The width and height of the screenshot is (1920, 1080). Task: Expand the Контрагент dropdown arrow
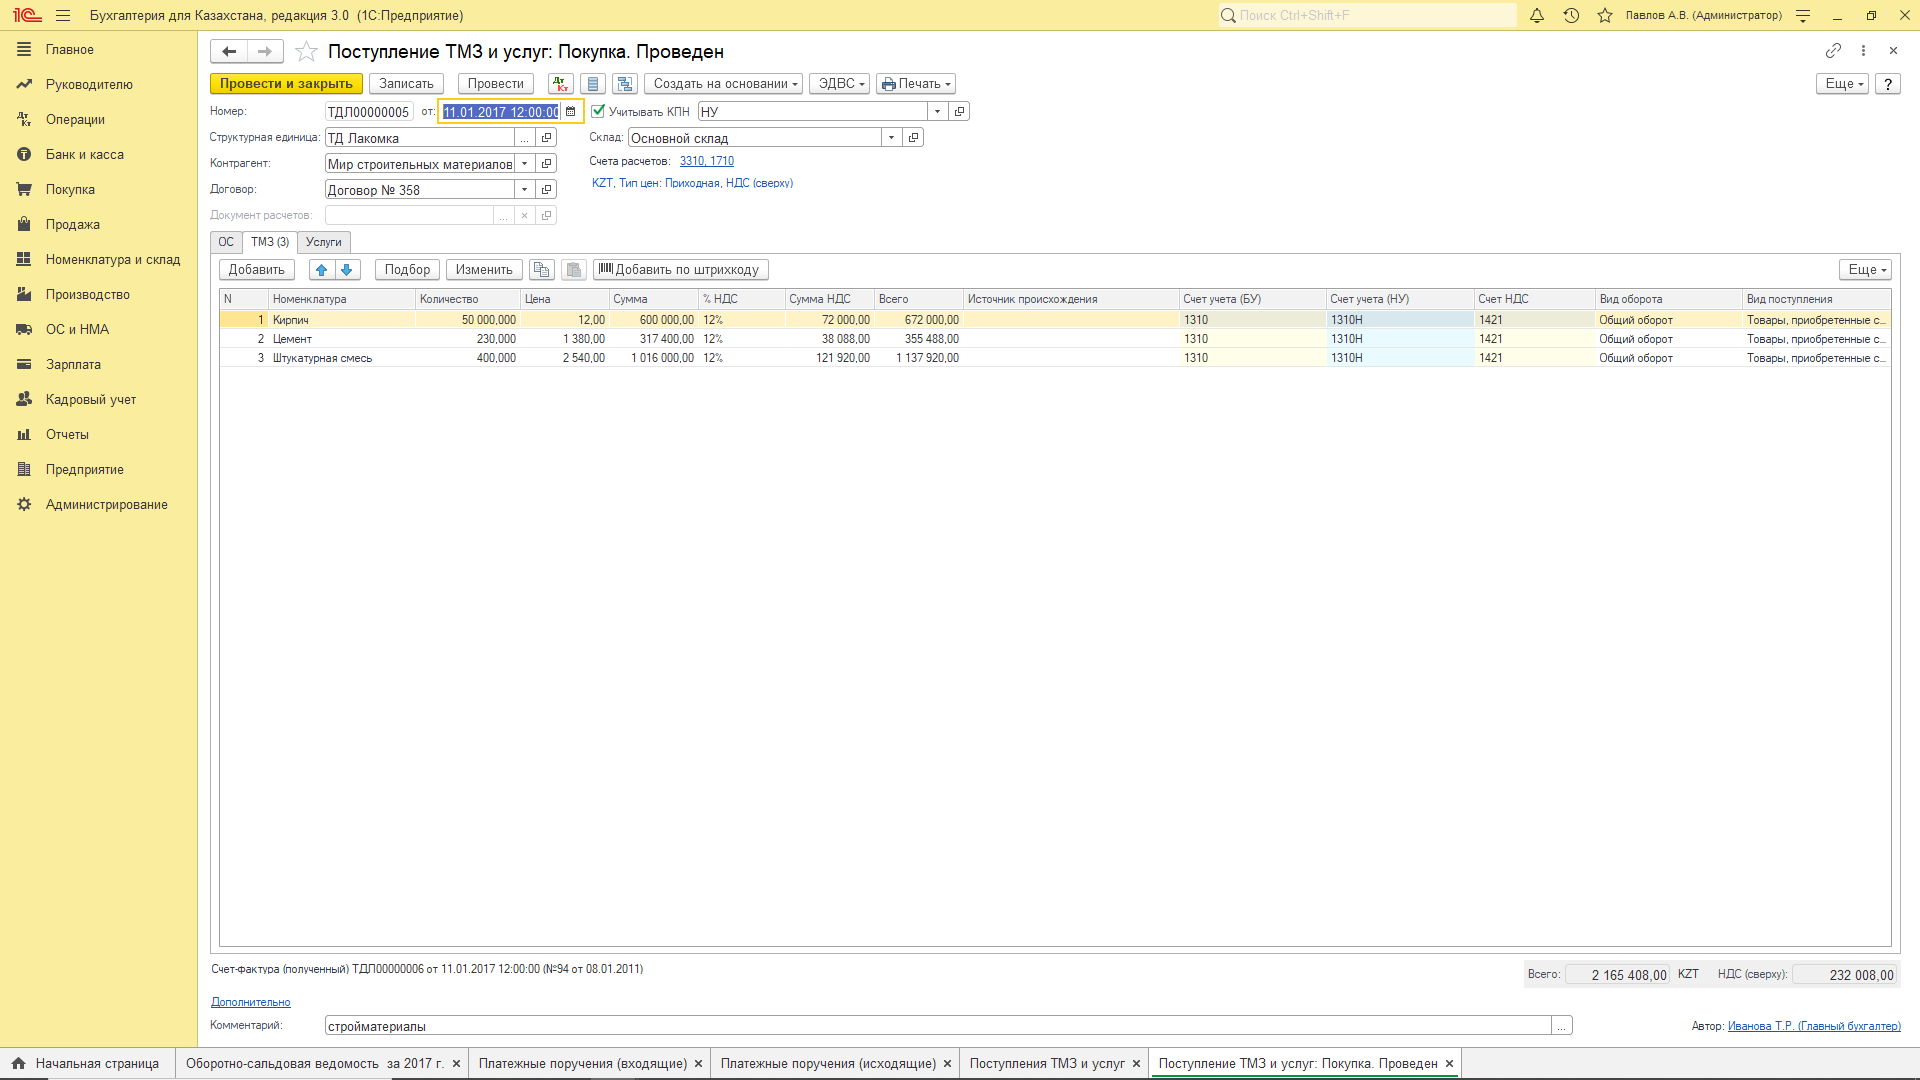point(524,164)
